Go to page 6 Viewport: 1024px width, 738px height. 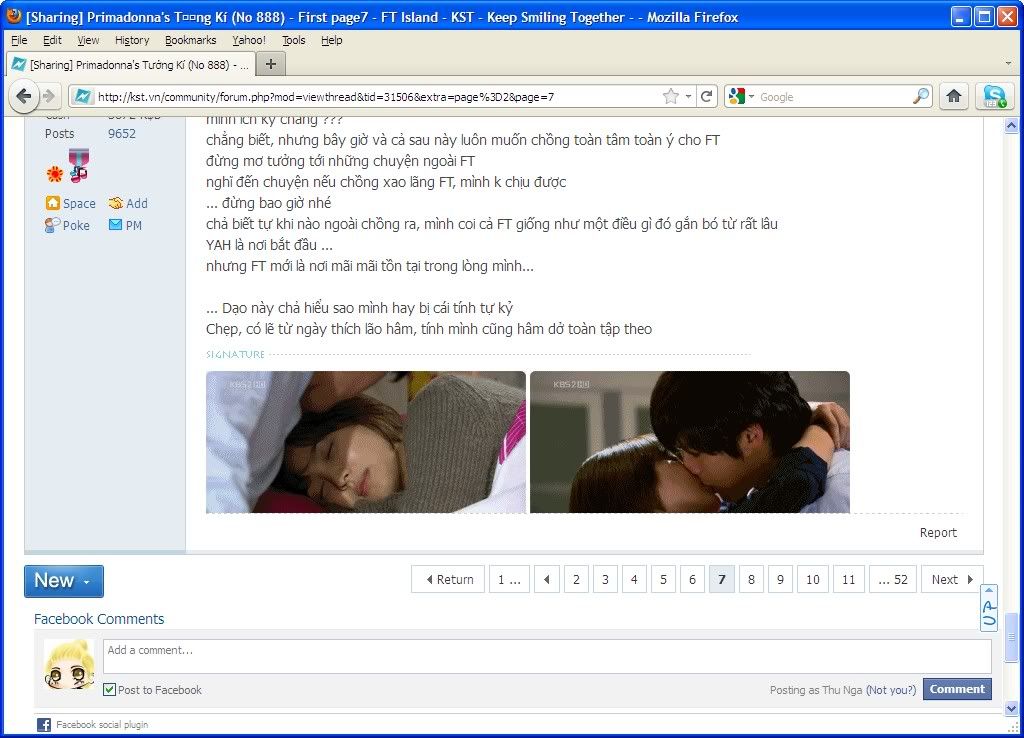[692, 579]
